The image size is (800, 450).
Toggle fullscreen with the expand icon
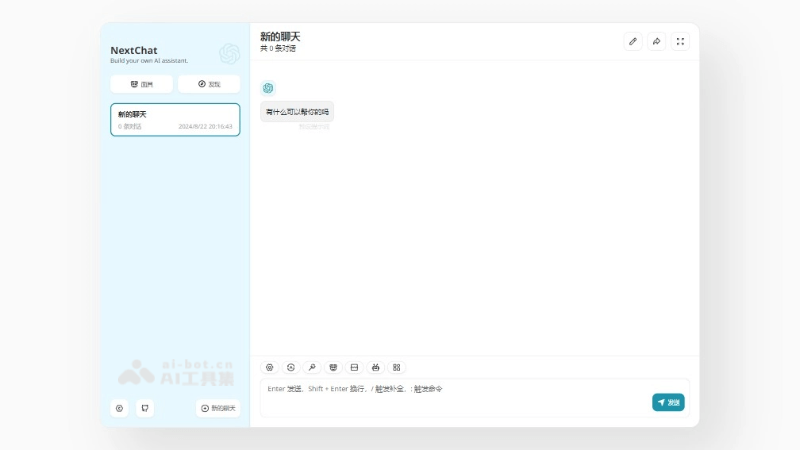[x=681, y=41]
